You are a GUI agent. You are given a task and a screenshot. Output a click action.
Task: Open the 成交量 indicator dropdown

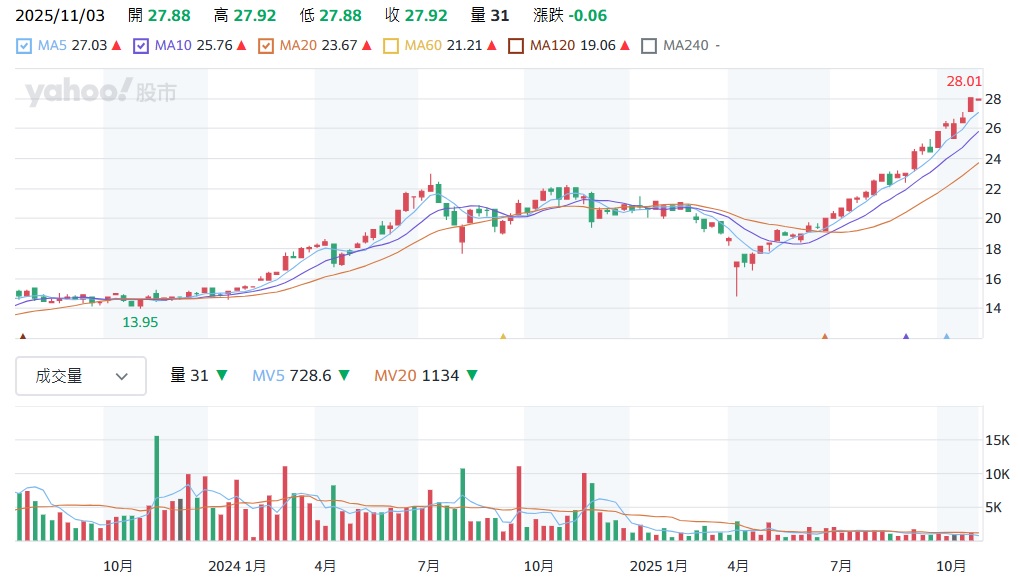[x=81, y=376]
